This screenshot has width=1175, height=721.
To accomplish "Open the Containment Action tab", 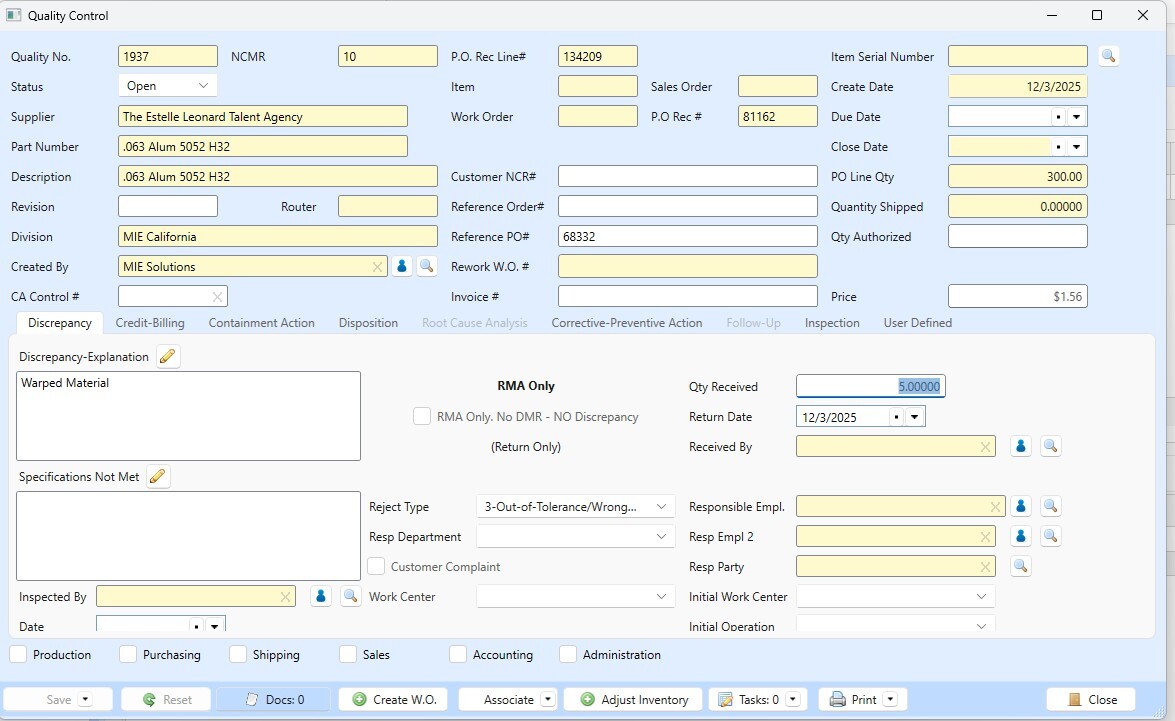I will (262, 322).
